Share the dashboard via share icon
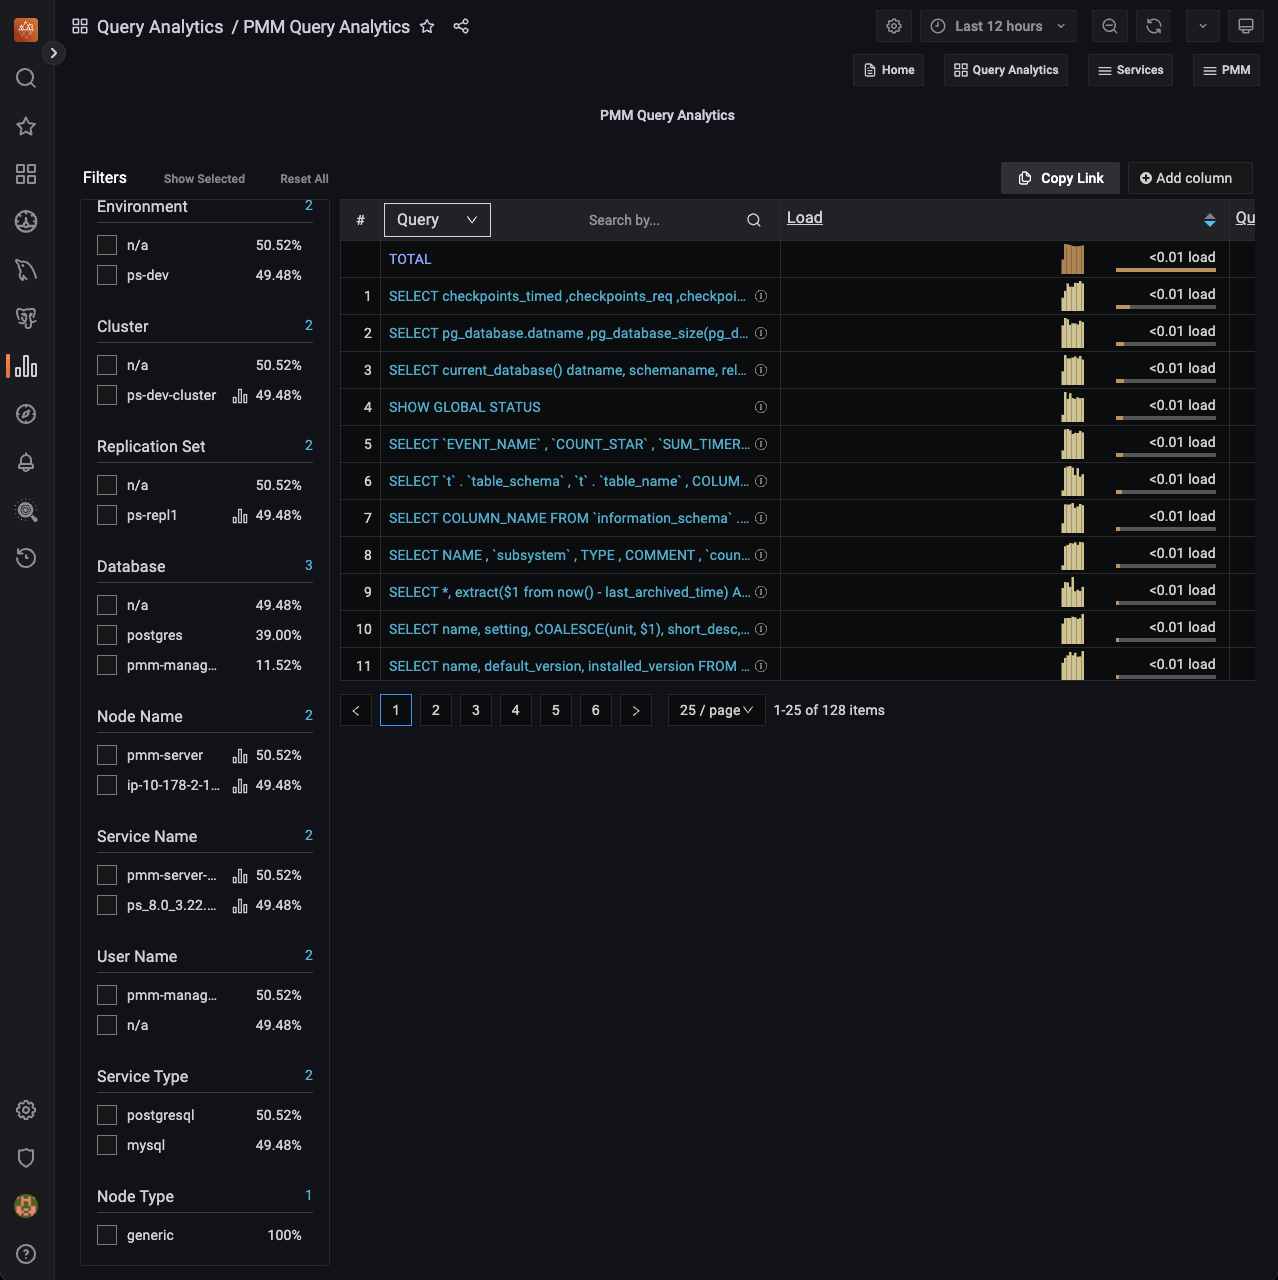This screenshot has height=1280, width=1278. (461, 27)
